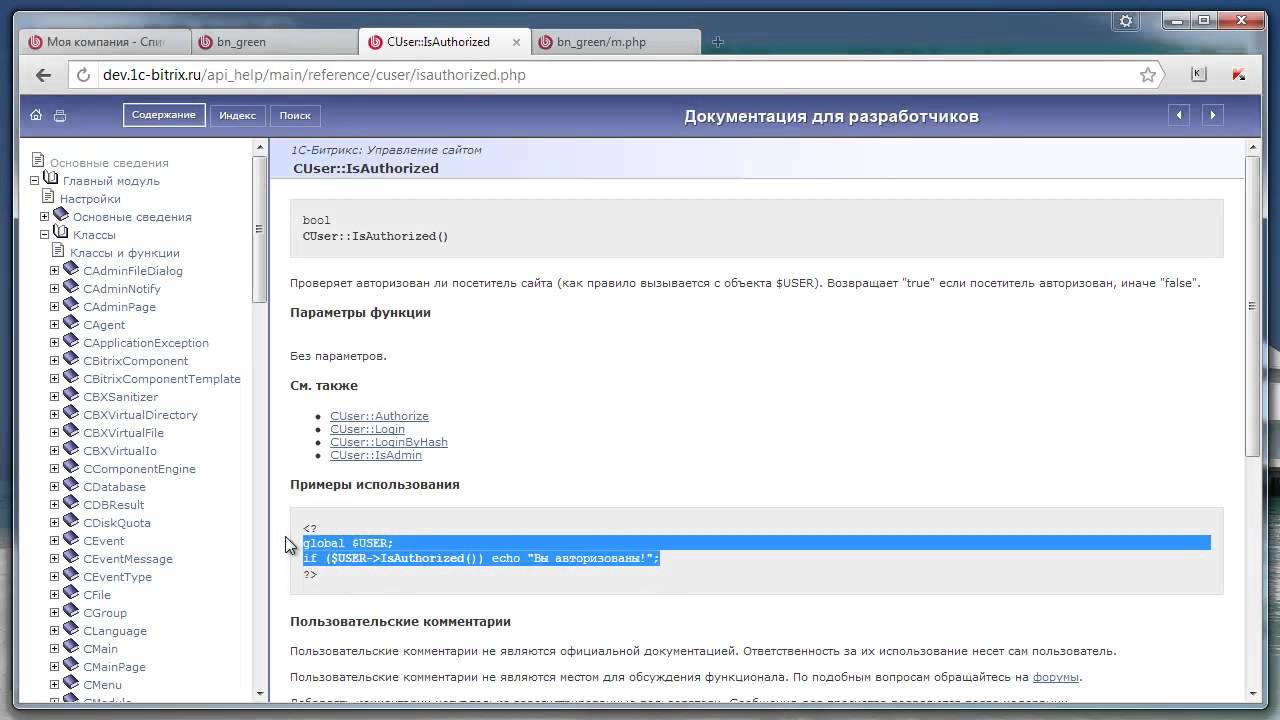Open CBXVirtualIo in the class tree
Viewport: 1280px width, 720px height.
coord(120,451)
